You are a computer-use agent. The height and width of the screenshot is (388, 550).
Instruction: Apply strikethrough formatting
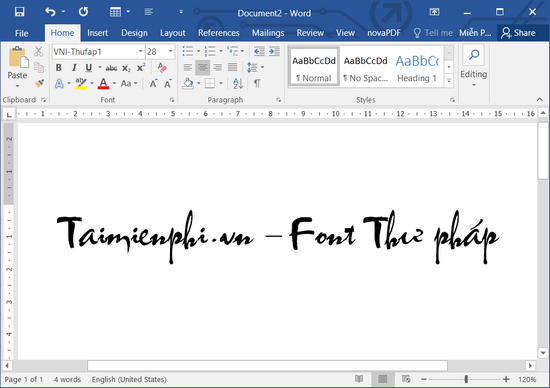point(111,68)
